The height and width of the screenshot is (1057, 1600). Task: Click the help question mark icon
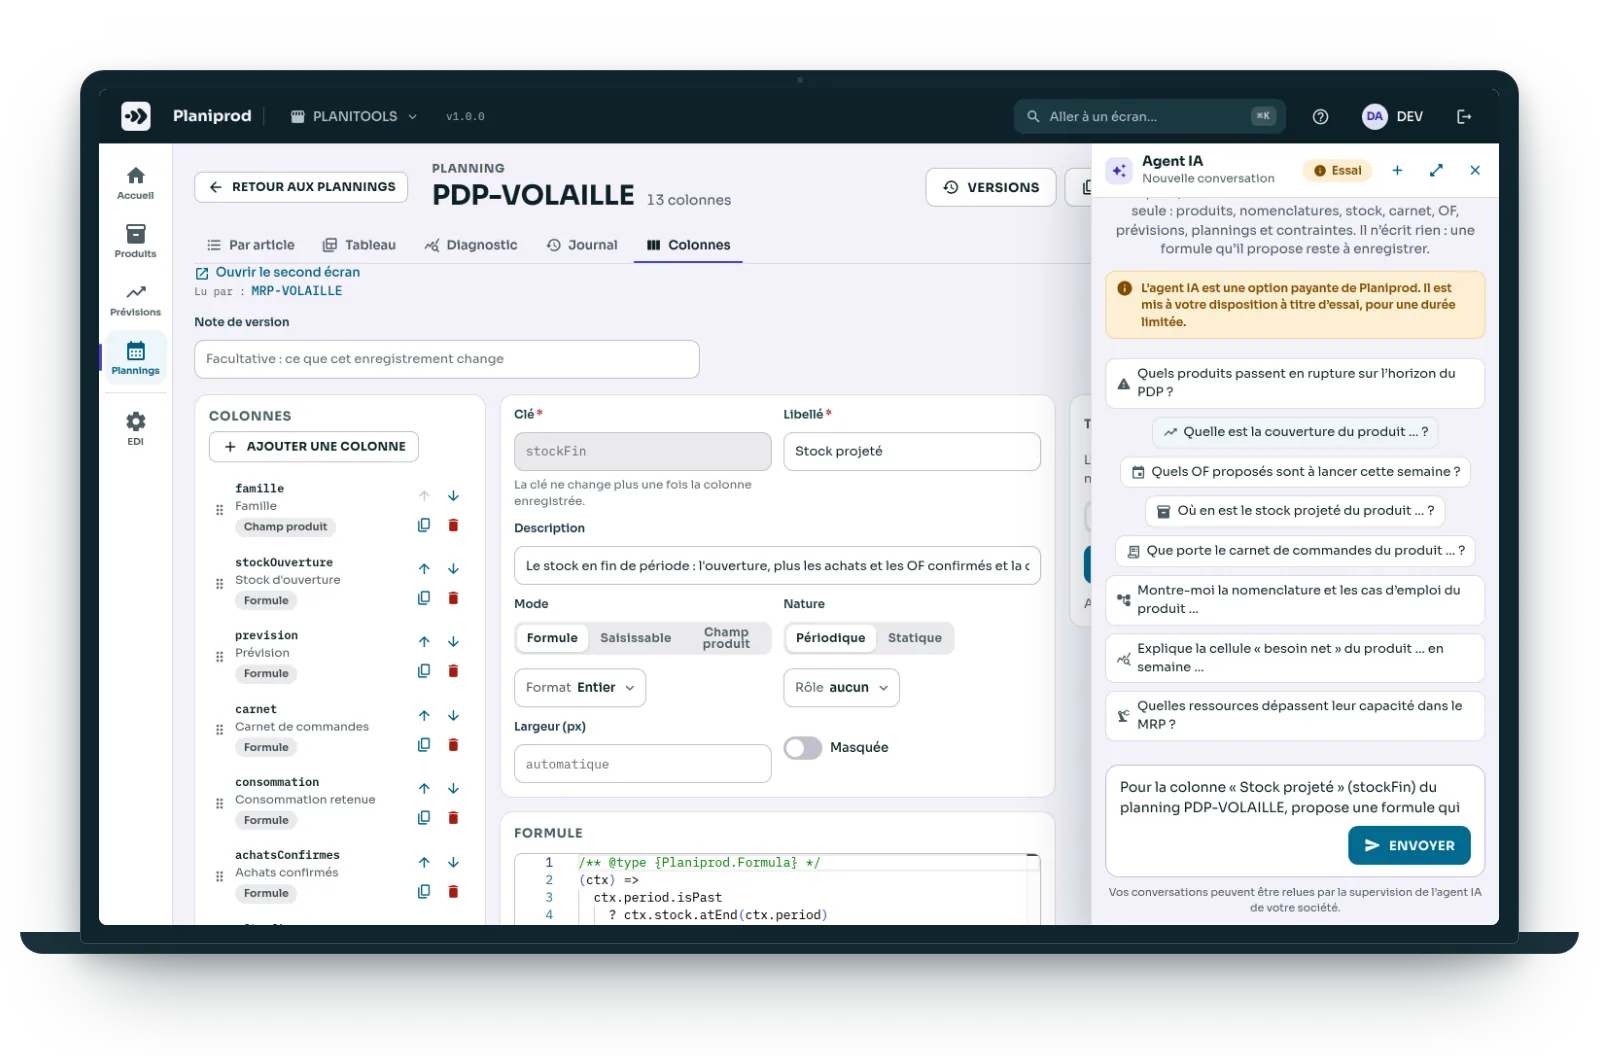point(1320,117)
